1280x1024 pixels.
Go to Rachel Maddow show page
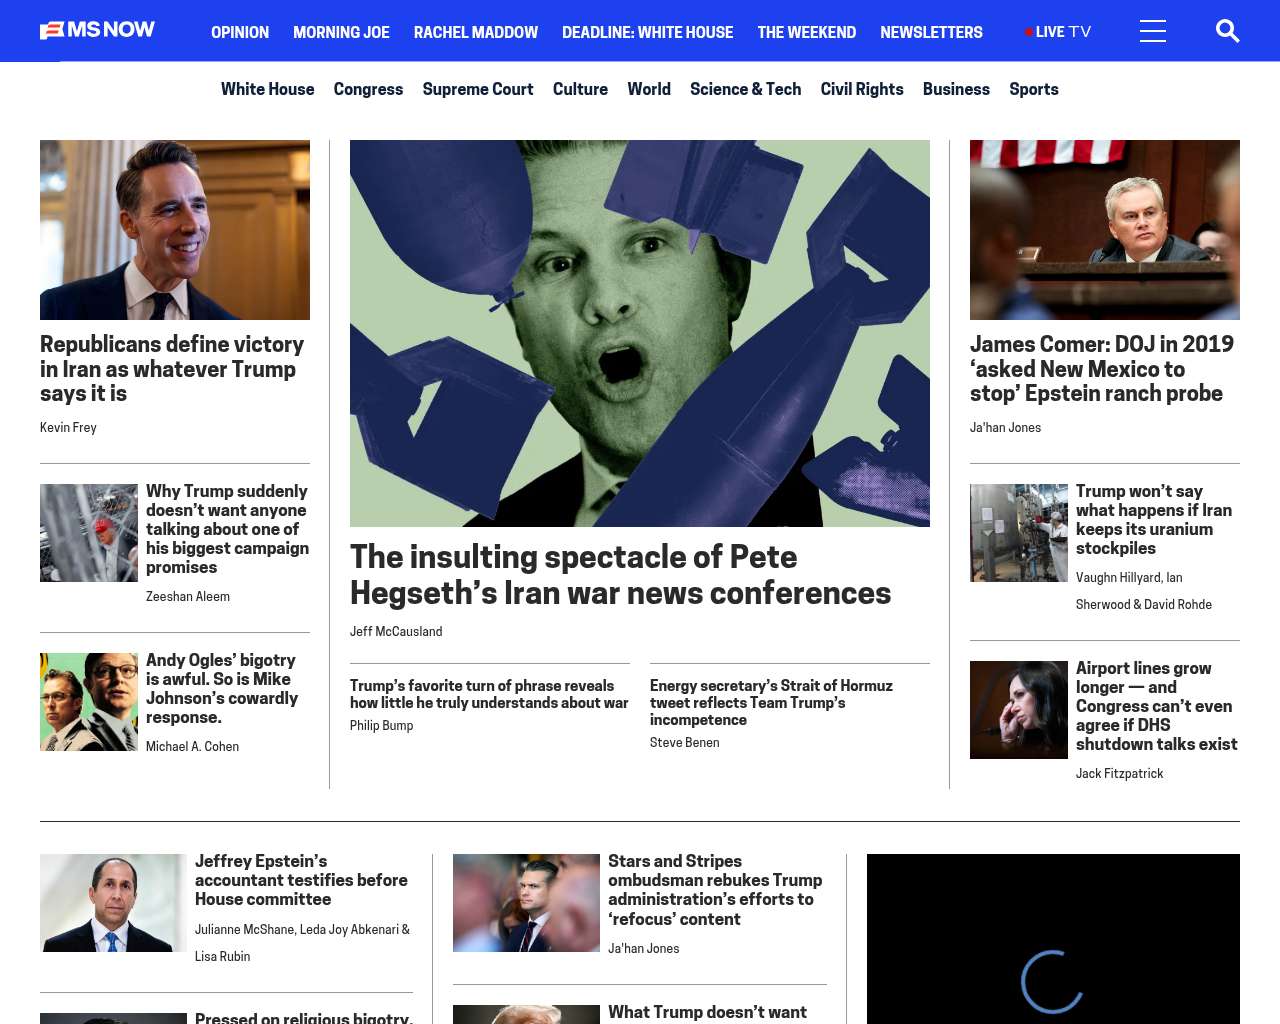(475, 32)
